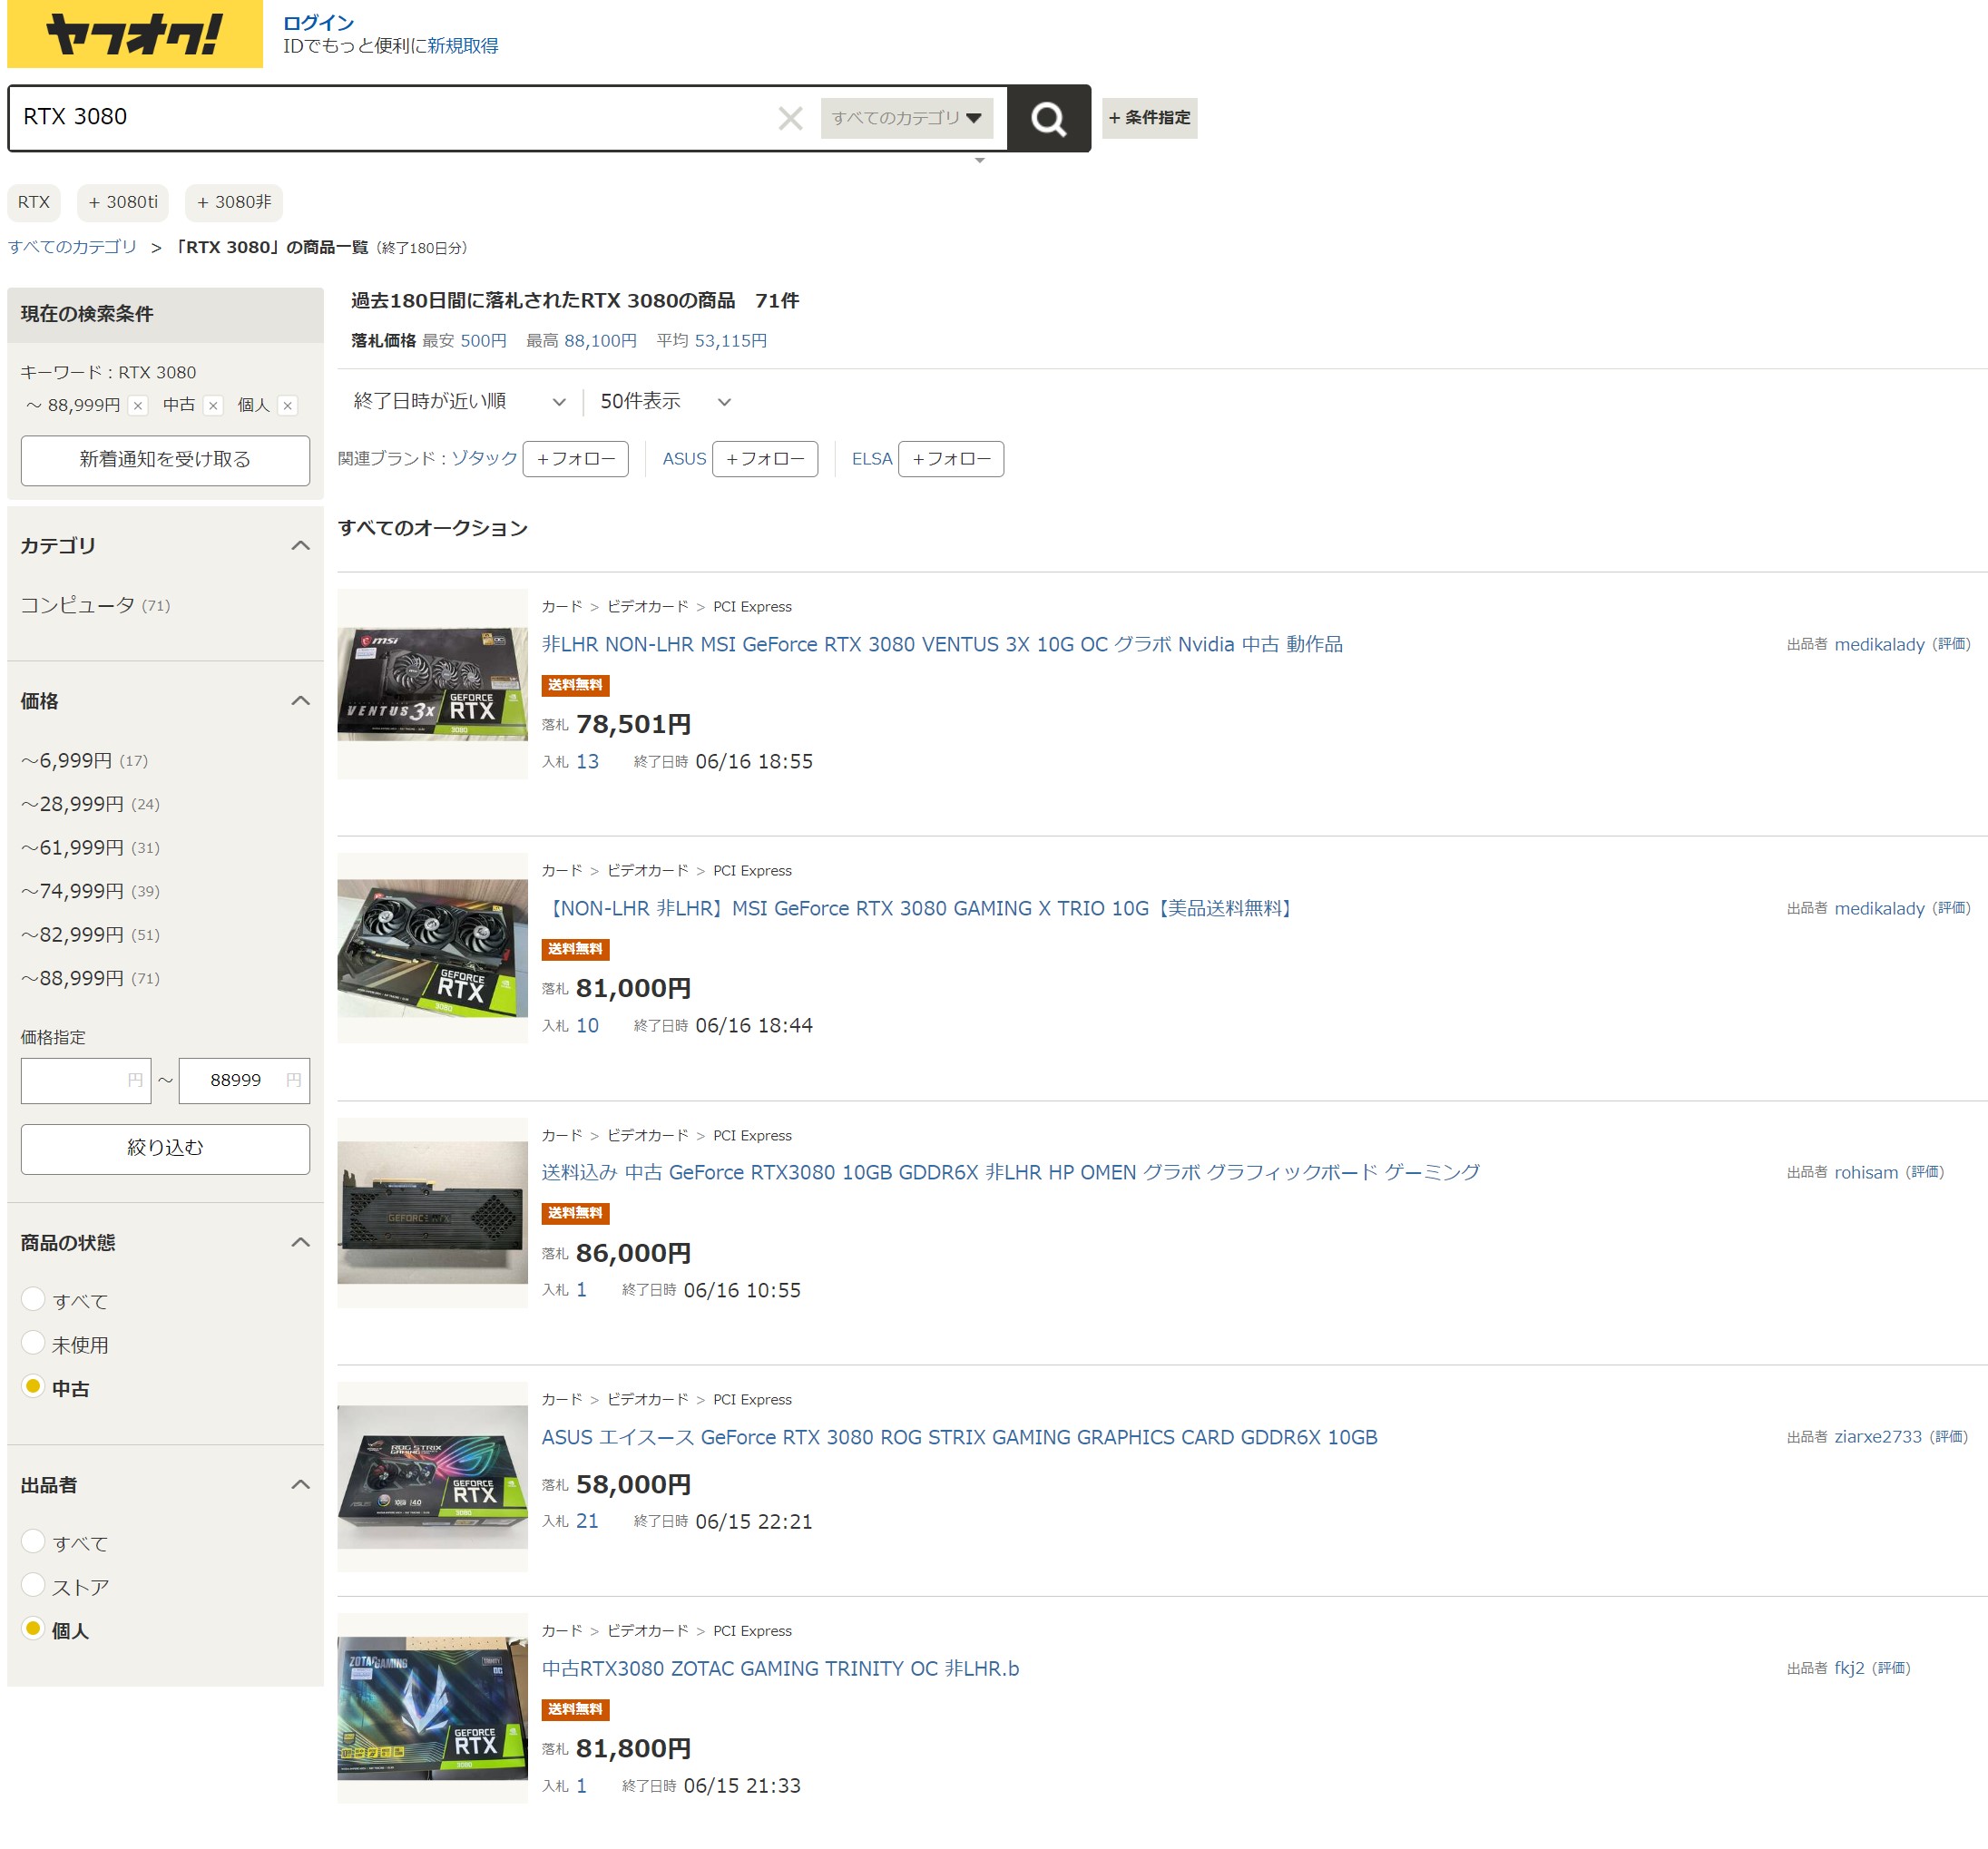Focus the minimum price input field
Image resolution: width=1988 pixels, height=1849 pixels.
86,1080
